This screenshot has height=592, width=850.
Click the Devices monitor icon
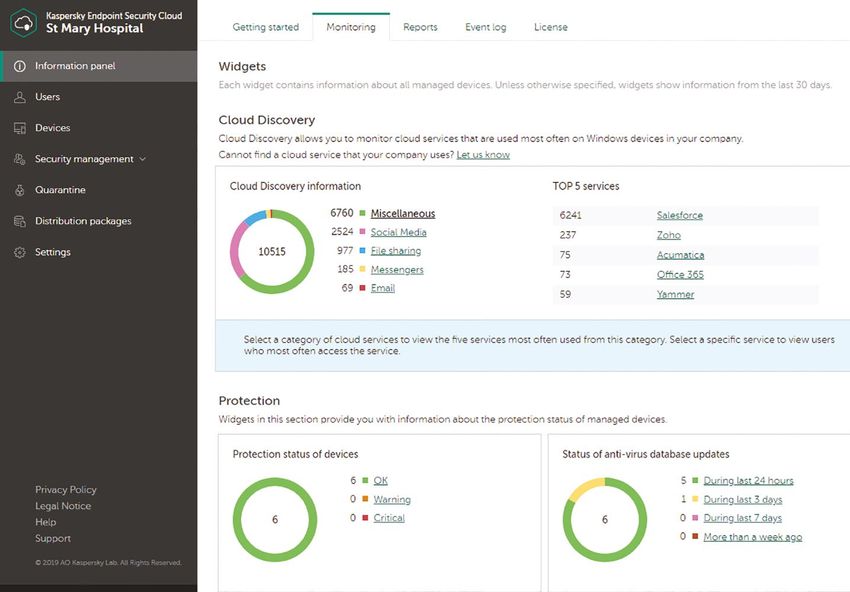[20, 128]
